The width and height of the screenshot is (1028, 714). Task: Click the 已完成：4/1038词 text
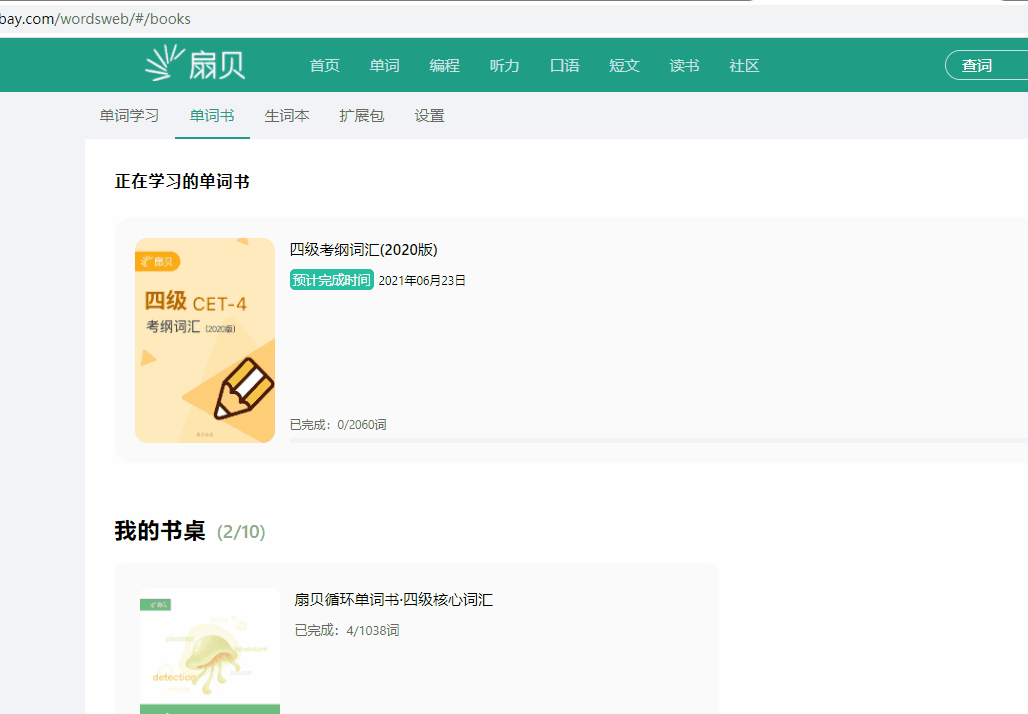[347, 631]
